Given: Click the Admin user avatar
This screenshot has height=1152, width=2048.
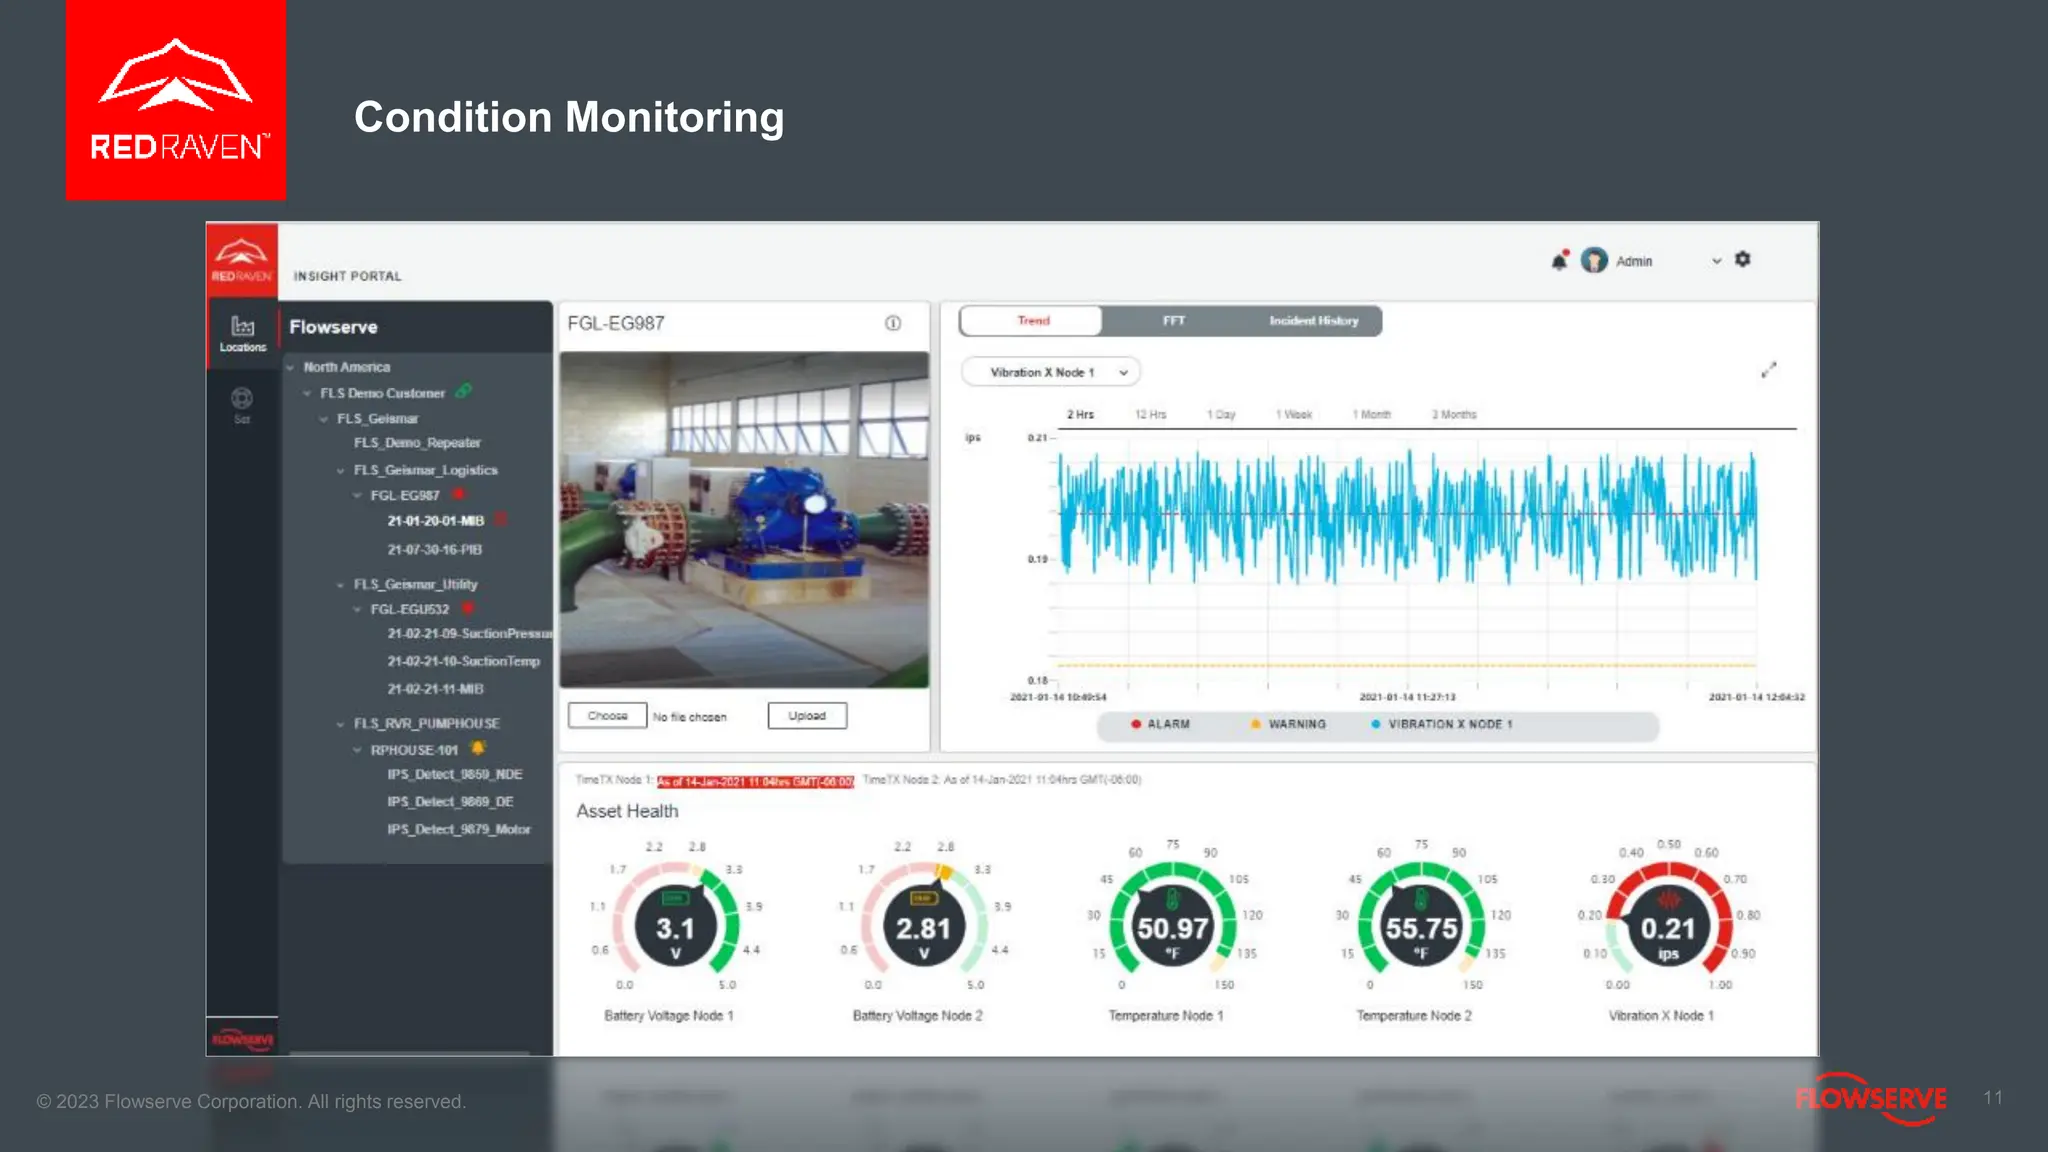Looking at the screenshot, I should (x=1594, y=260).
